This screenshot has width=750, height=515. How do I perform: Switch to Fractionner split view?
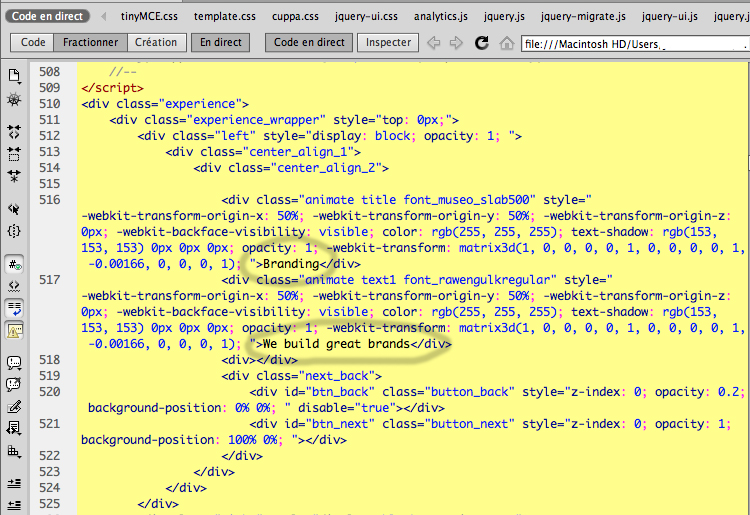coord(90,43)
